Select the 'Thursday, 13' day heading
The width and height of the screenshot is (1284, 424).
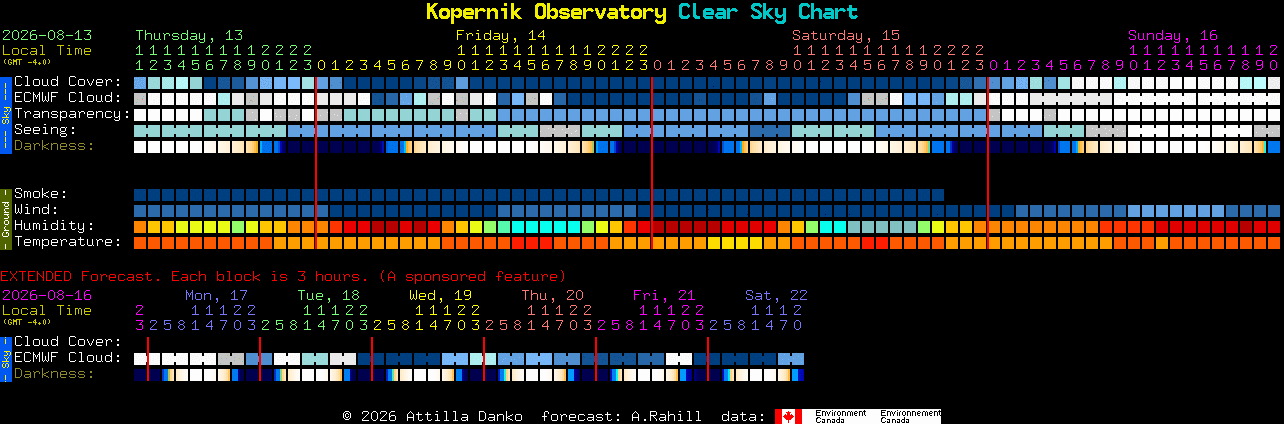click(189, 35)
